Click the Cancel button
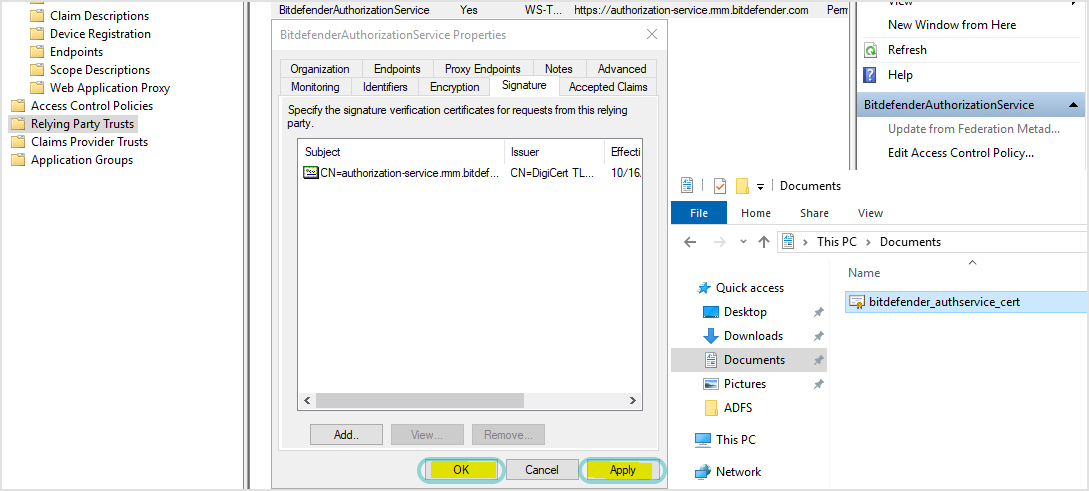This screenshot has height=491, width=1089. 542,470
